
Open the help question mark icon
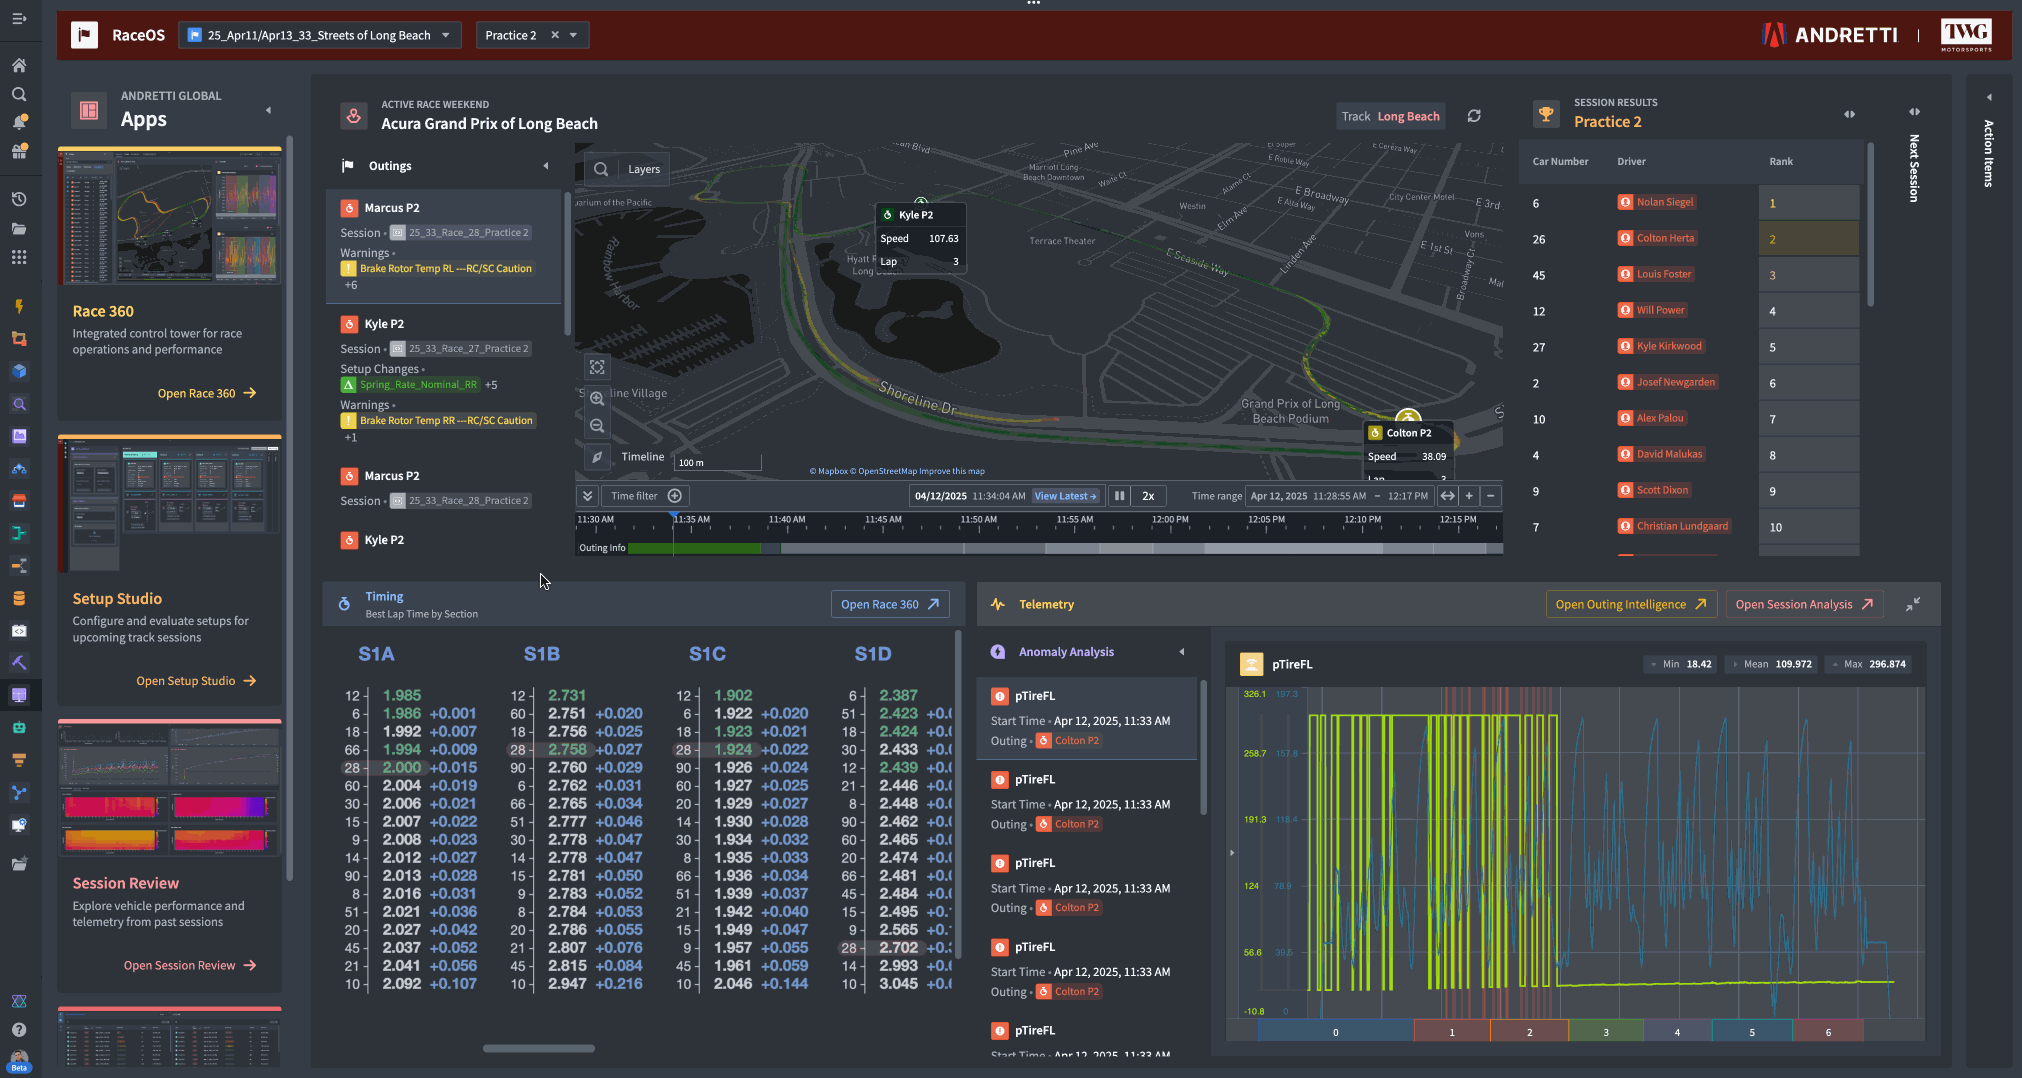[x=19, y=1029]
